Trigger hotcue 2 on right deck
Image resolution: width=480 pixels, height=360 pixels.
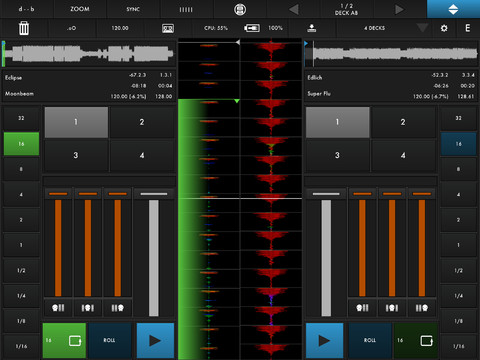coord(403,122)
